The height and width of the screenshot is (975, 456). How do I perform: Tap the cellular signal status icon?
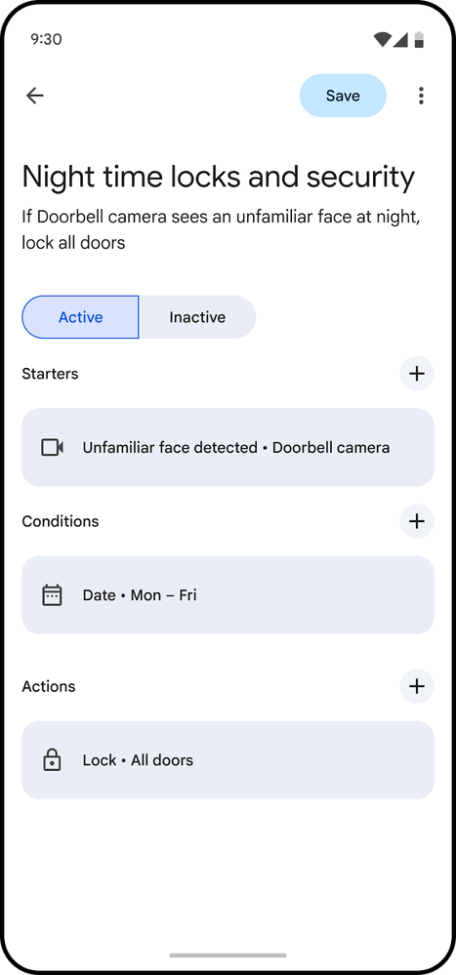click(x=401, y=40)
